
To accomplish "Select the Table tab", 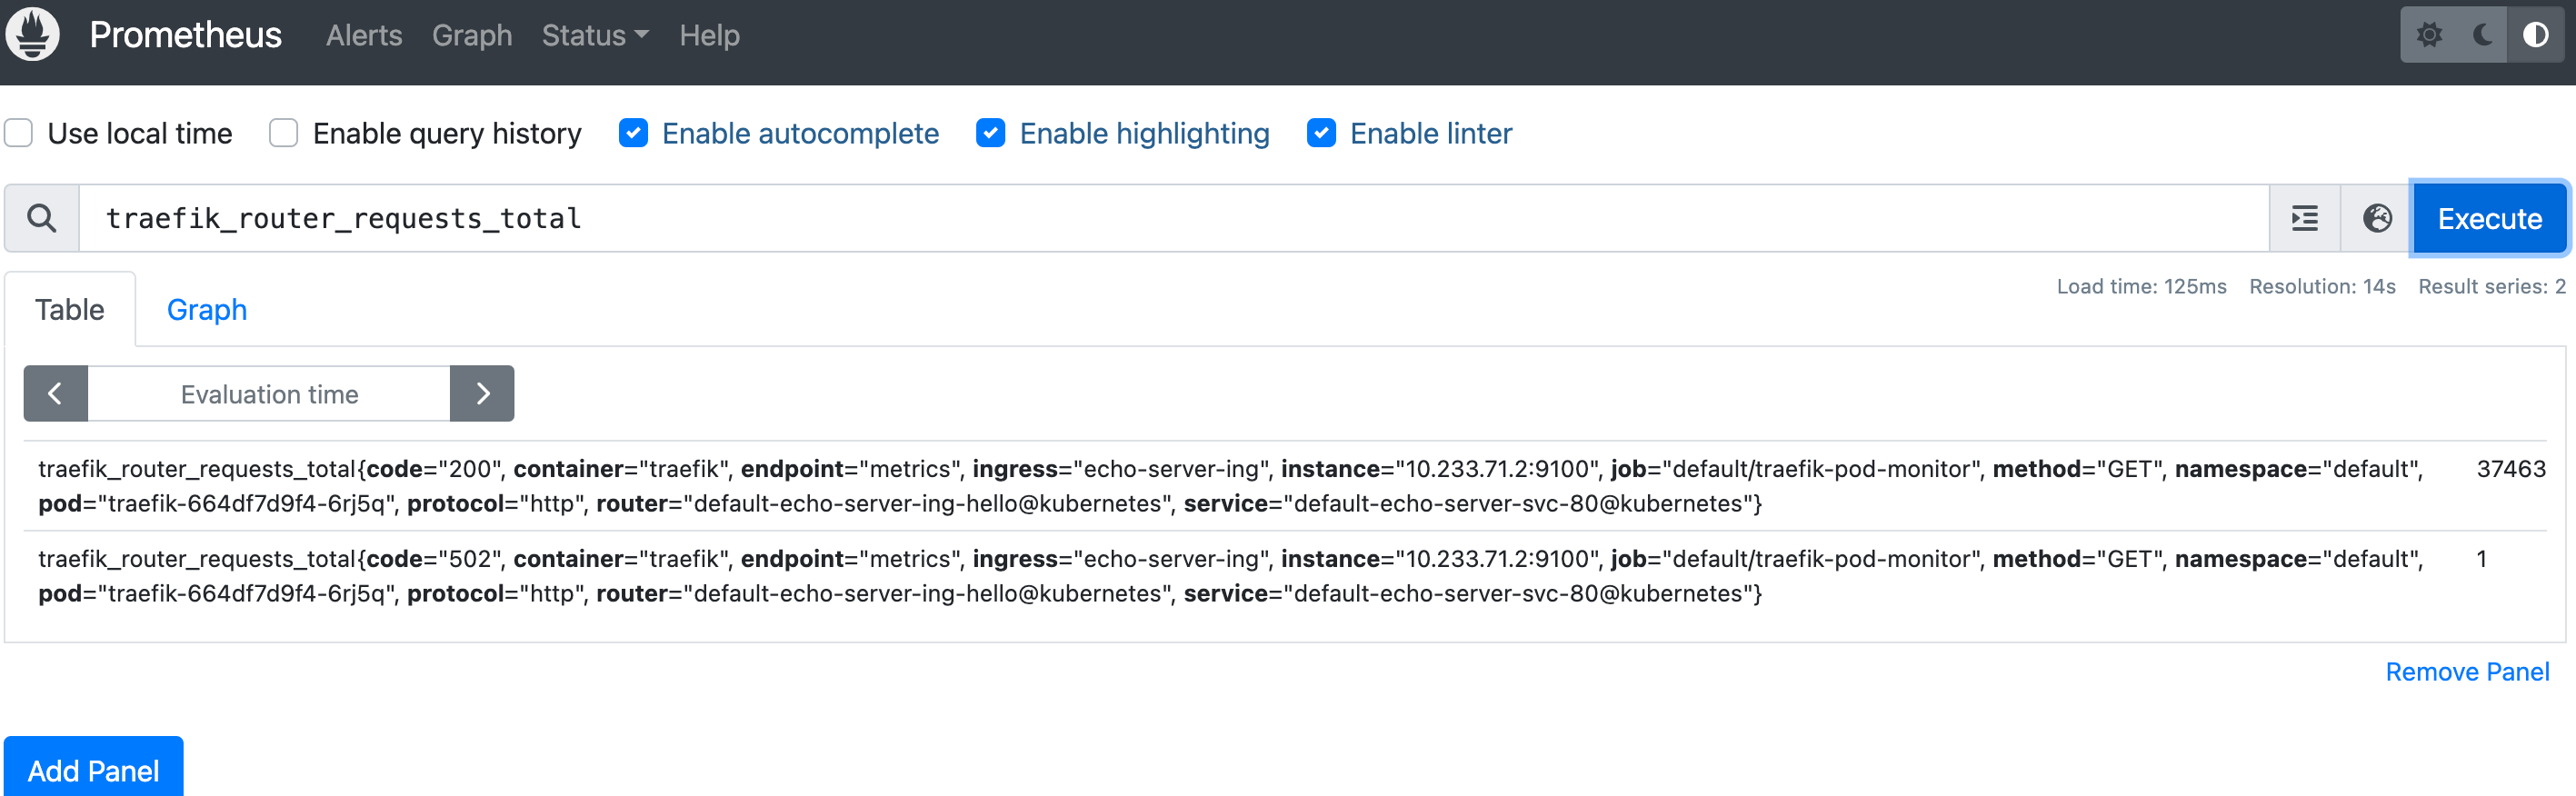I will coord(70,310).
